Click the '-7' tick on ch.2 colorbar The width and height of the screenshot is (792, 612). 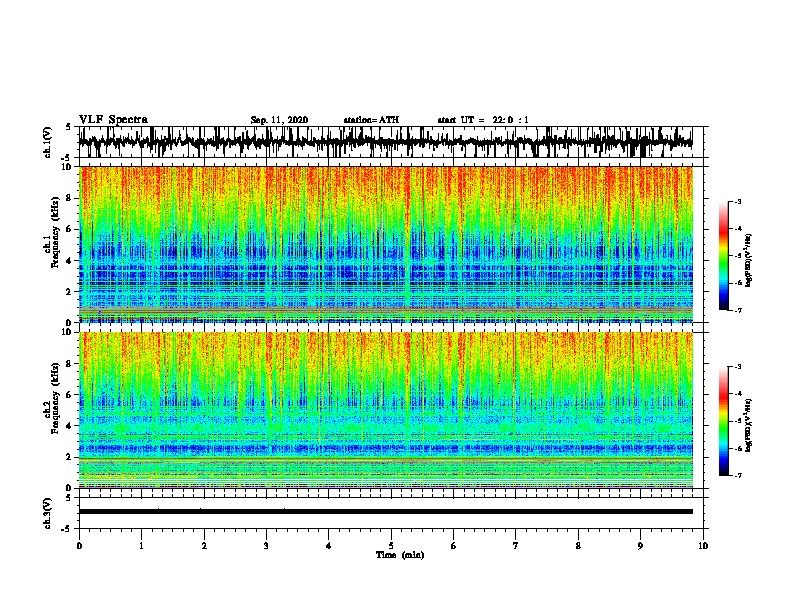coord(737,475)
